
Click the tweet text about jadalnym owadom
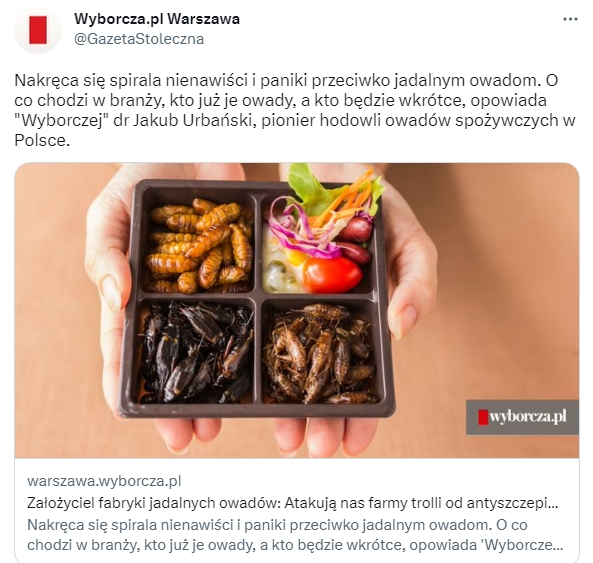295,110
